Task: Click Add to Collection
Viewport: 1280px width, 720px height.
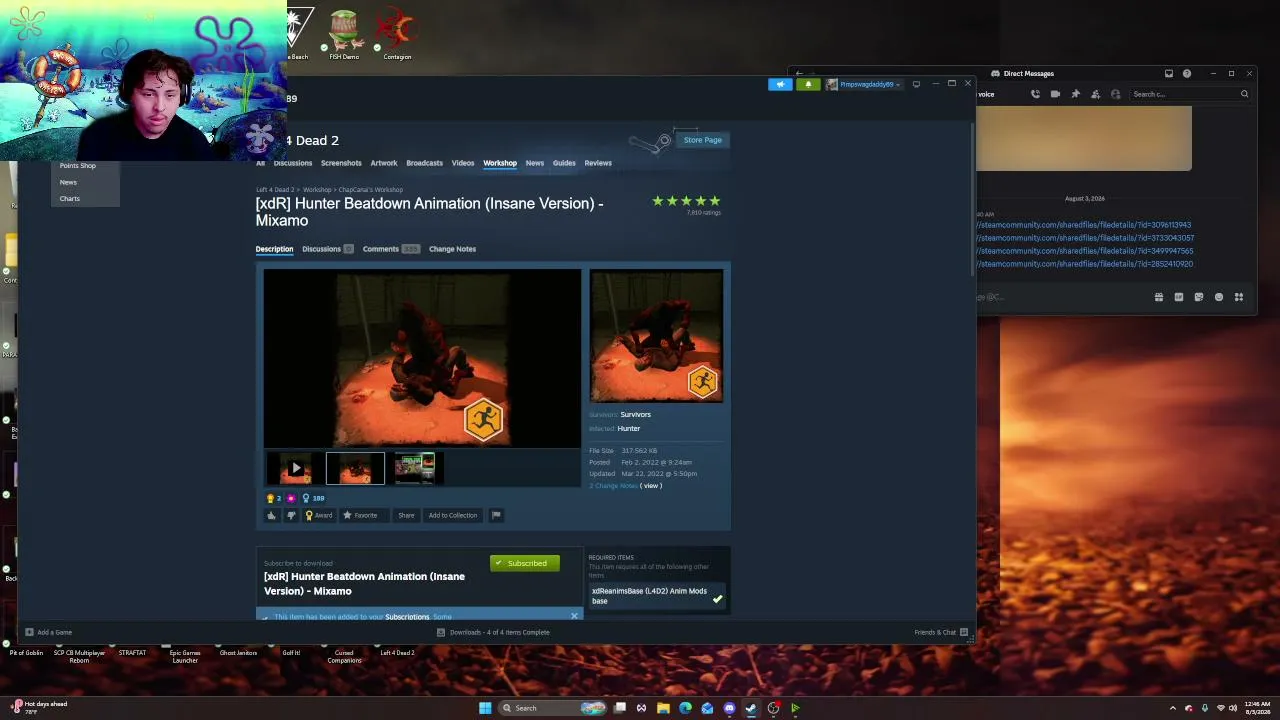Action: click(453, 515)
